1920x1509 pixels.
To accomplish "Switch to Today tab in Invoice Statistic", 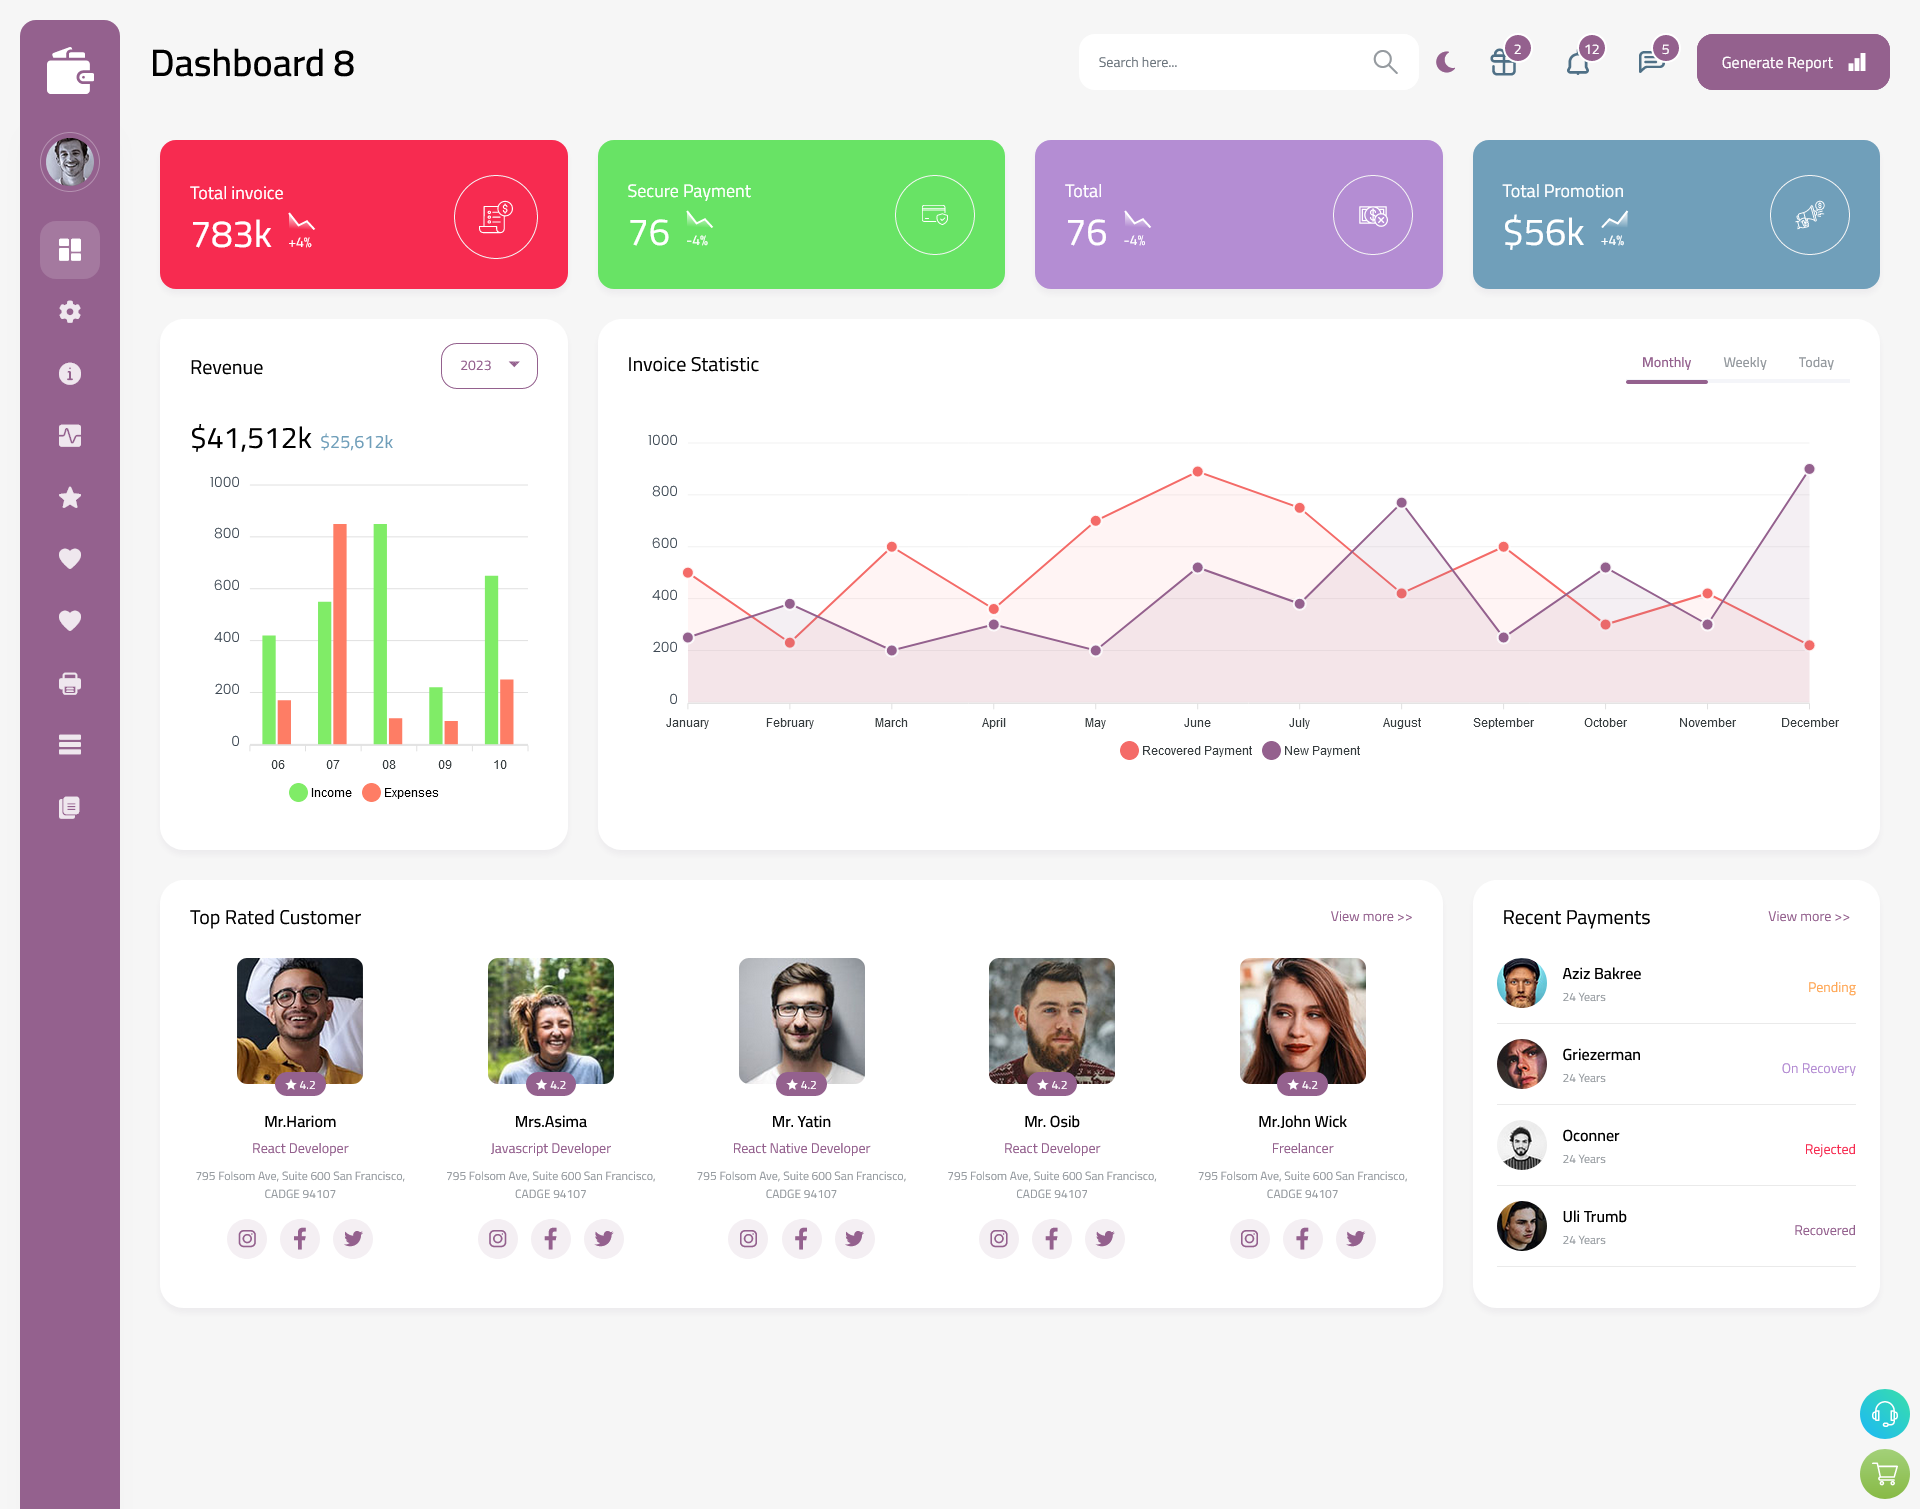I will tap(1817, 362).
